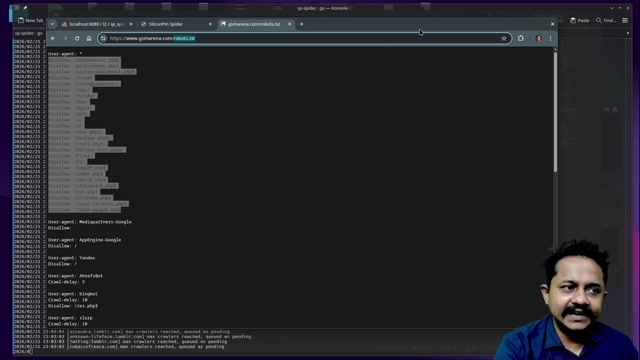
Task: Reload the gsmarena robots.txt page
Action: (77, 38)
